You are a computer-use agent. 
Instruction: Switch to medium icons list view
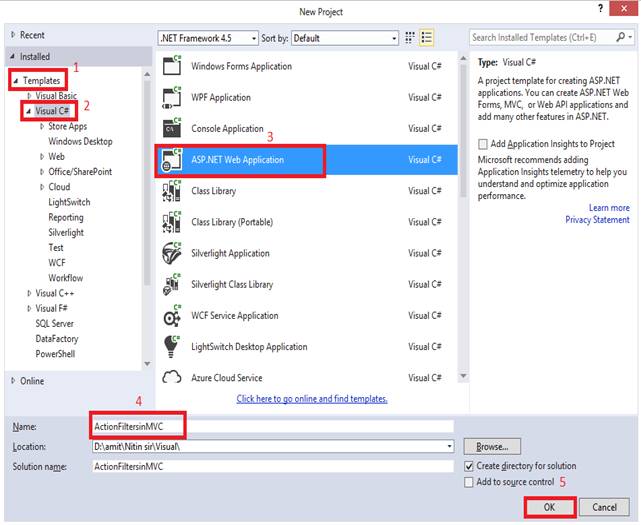(x=426, y=38)
